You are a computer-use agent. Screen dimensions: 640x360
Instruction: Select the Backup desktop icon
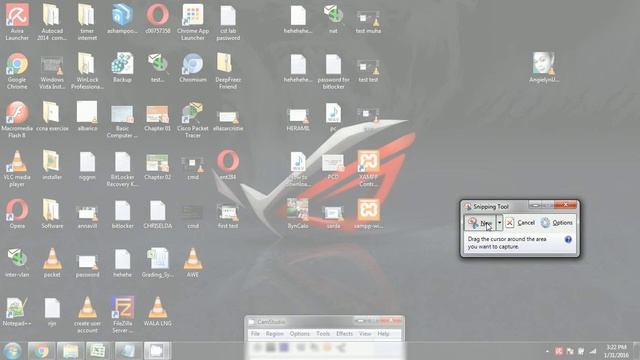[122, 67]
